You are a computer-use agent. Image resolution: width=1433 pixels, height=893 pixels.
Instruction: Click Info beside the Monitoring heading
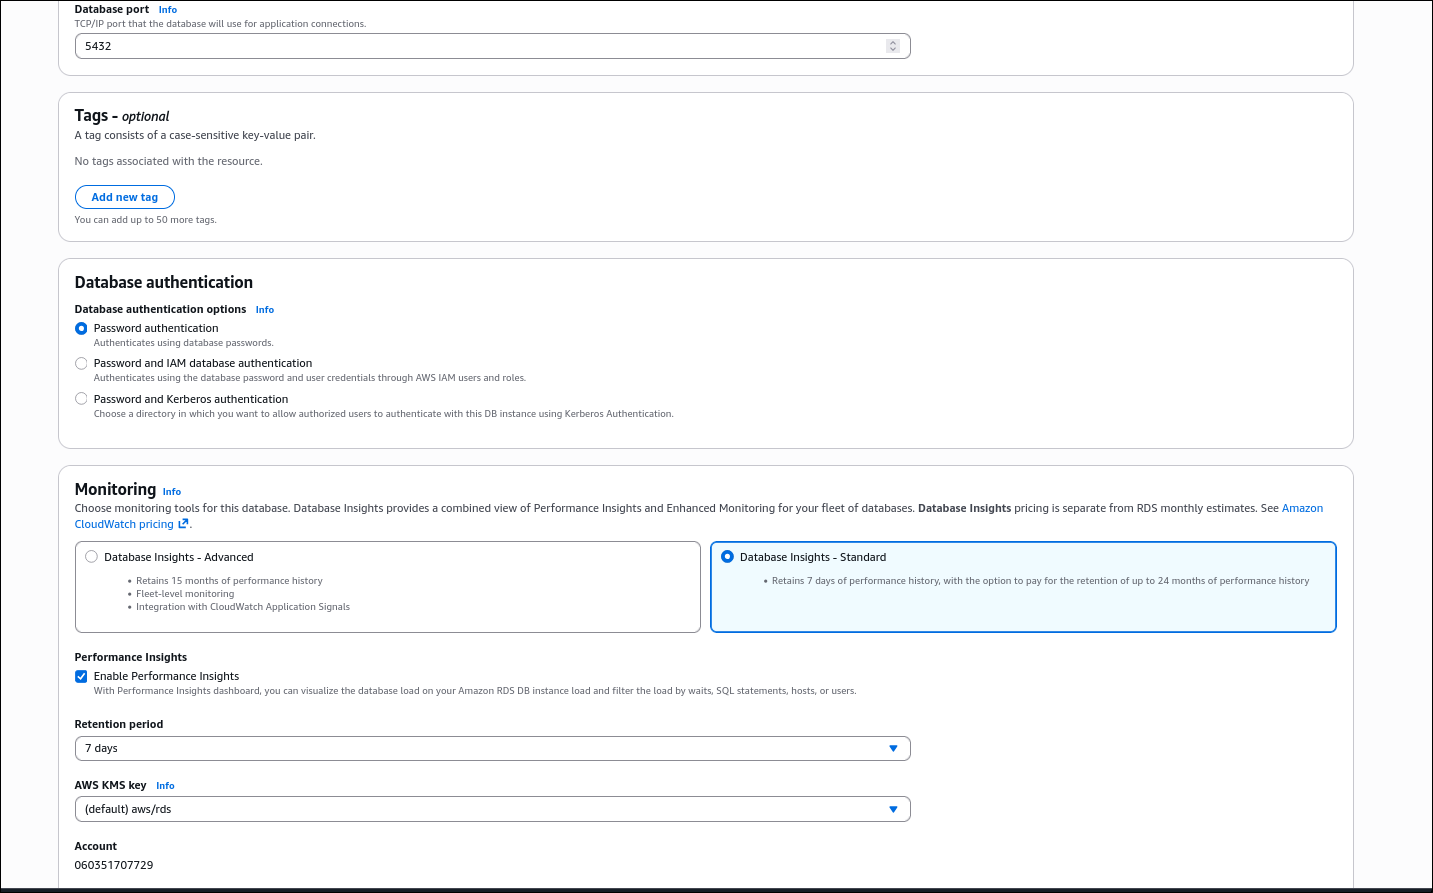[x=171, y=491]
